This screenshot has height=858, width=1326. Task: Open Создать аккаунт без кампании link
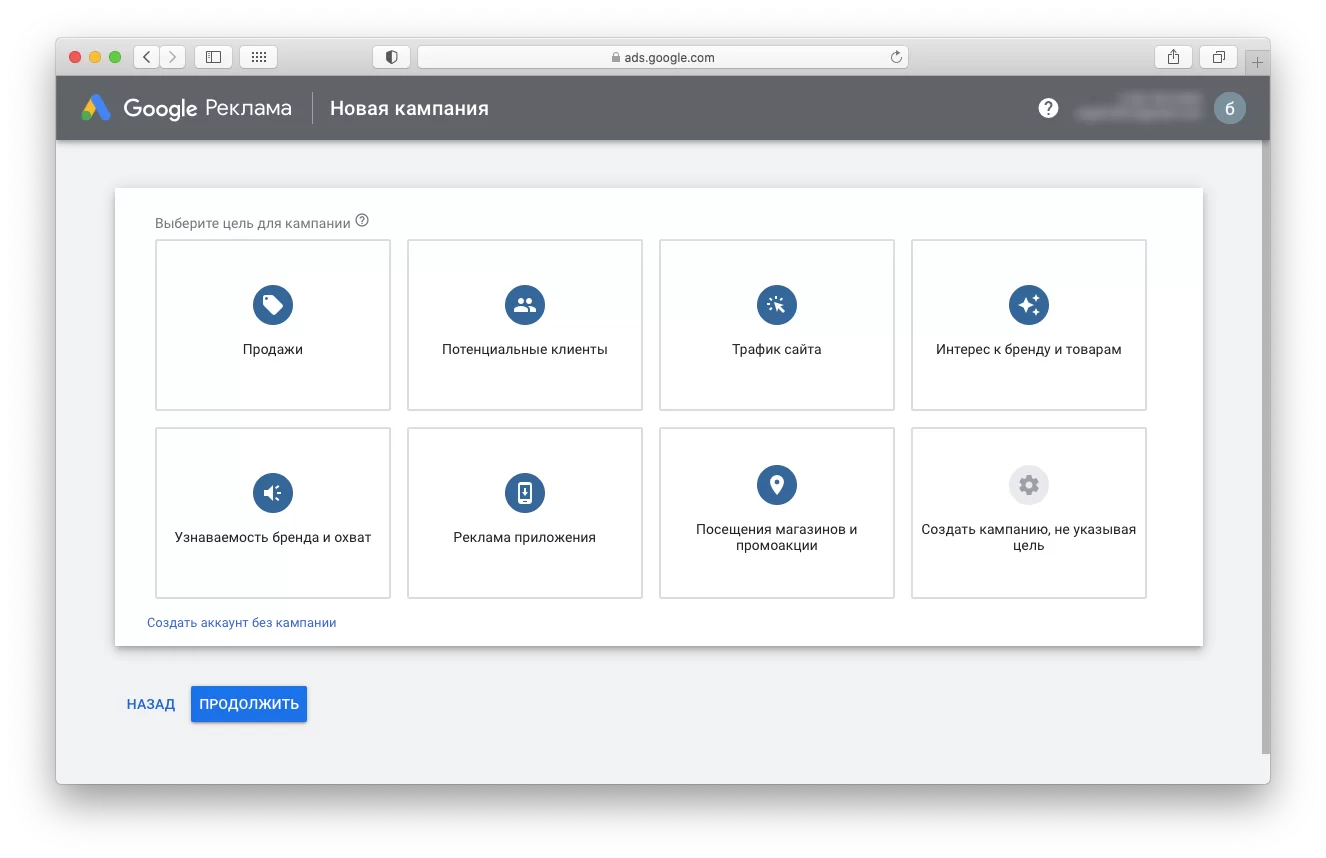coord(242,622)
